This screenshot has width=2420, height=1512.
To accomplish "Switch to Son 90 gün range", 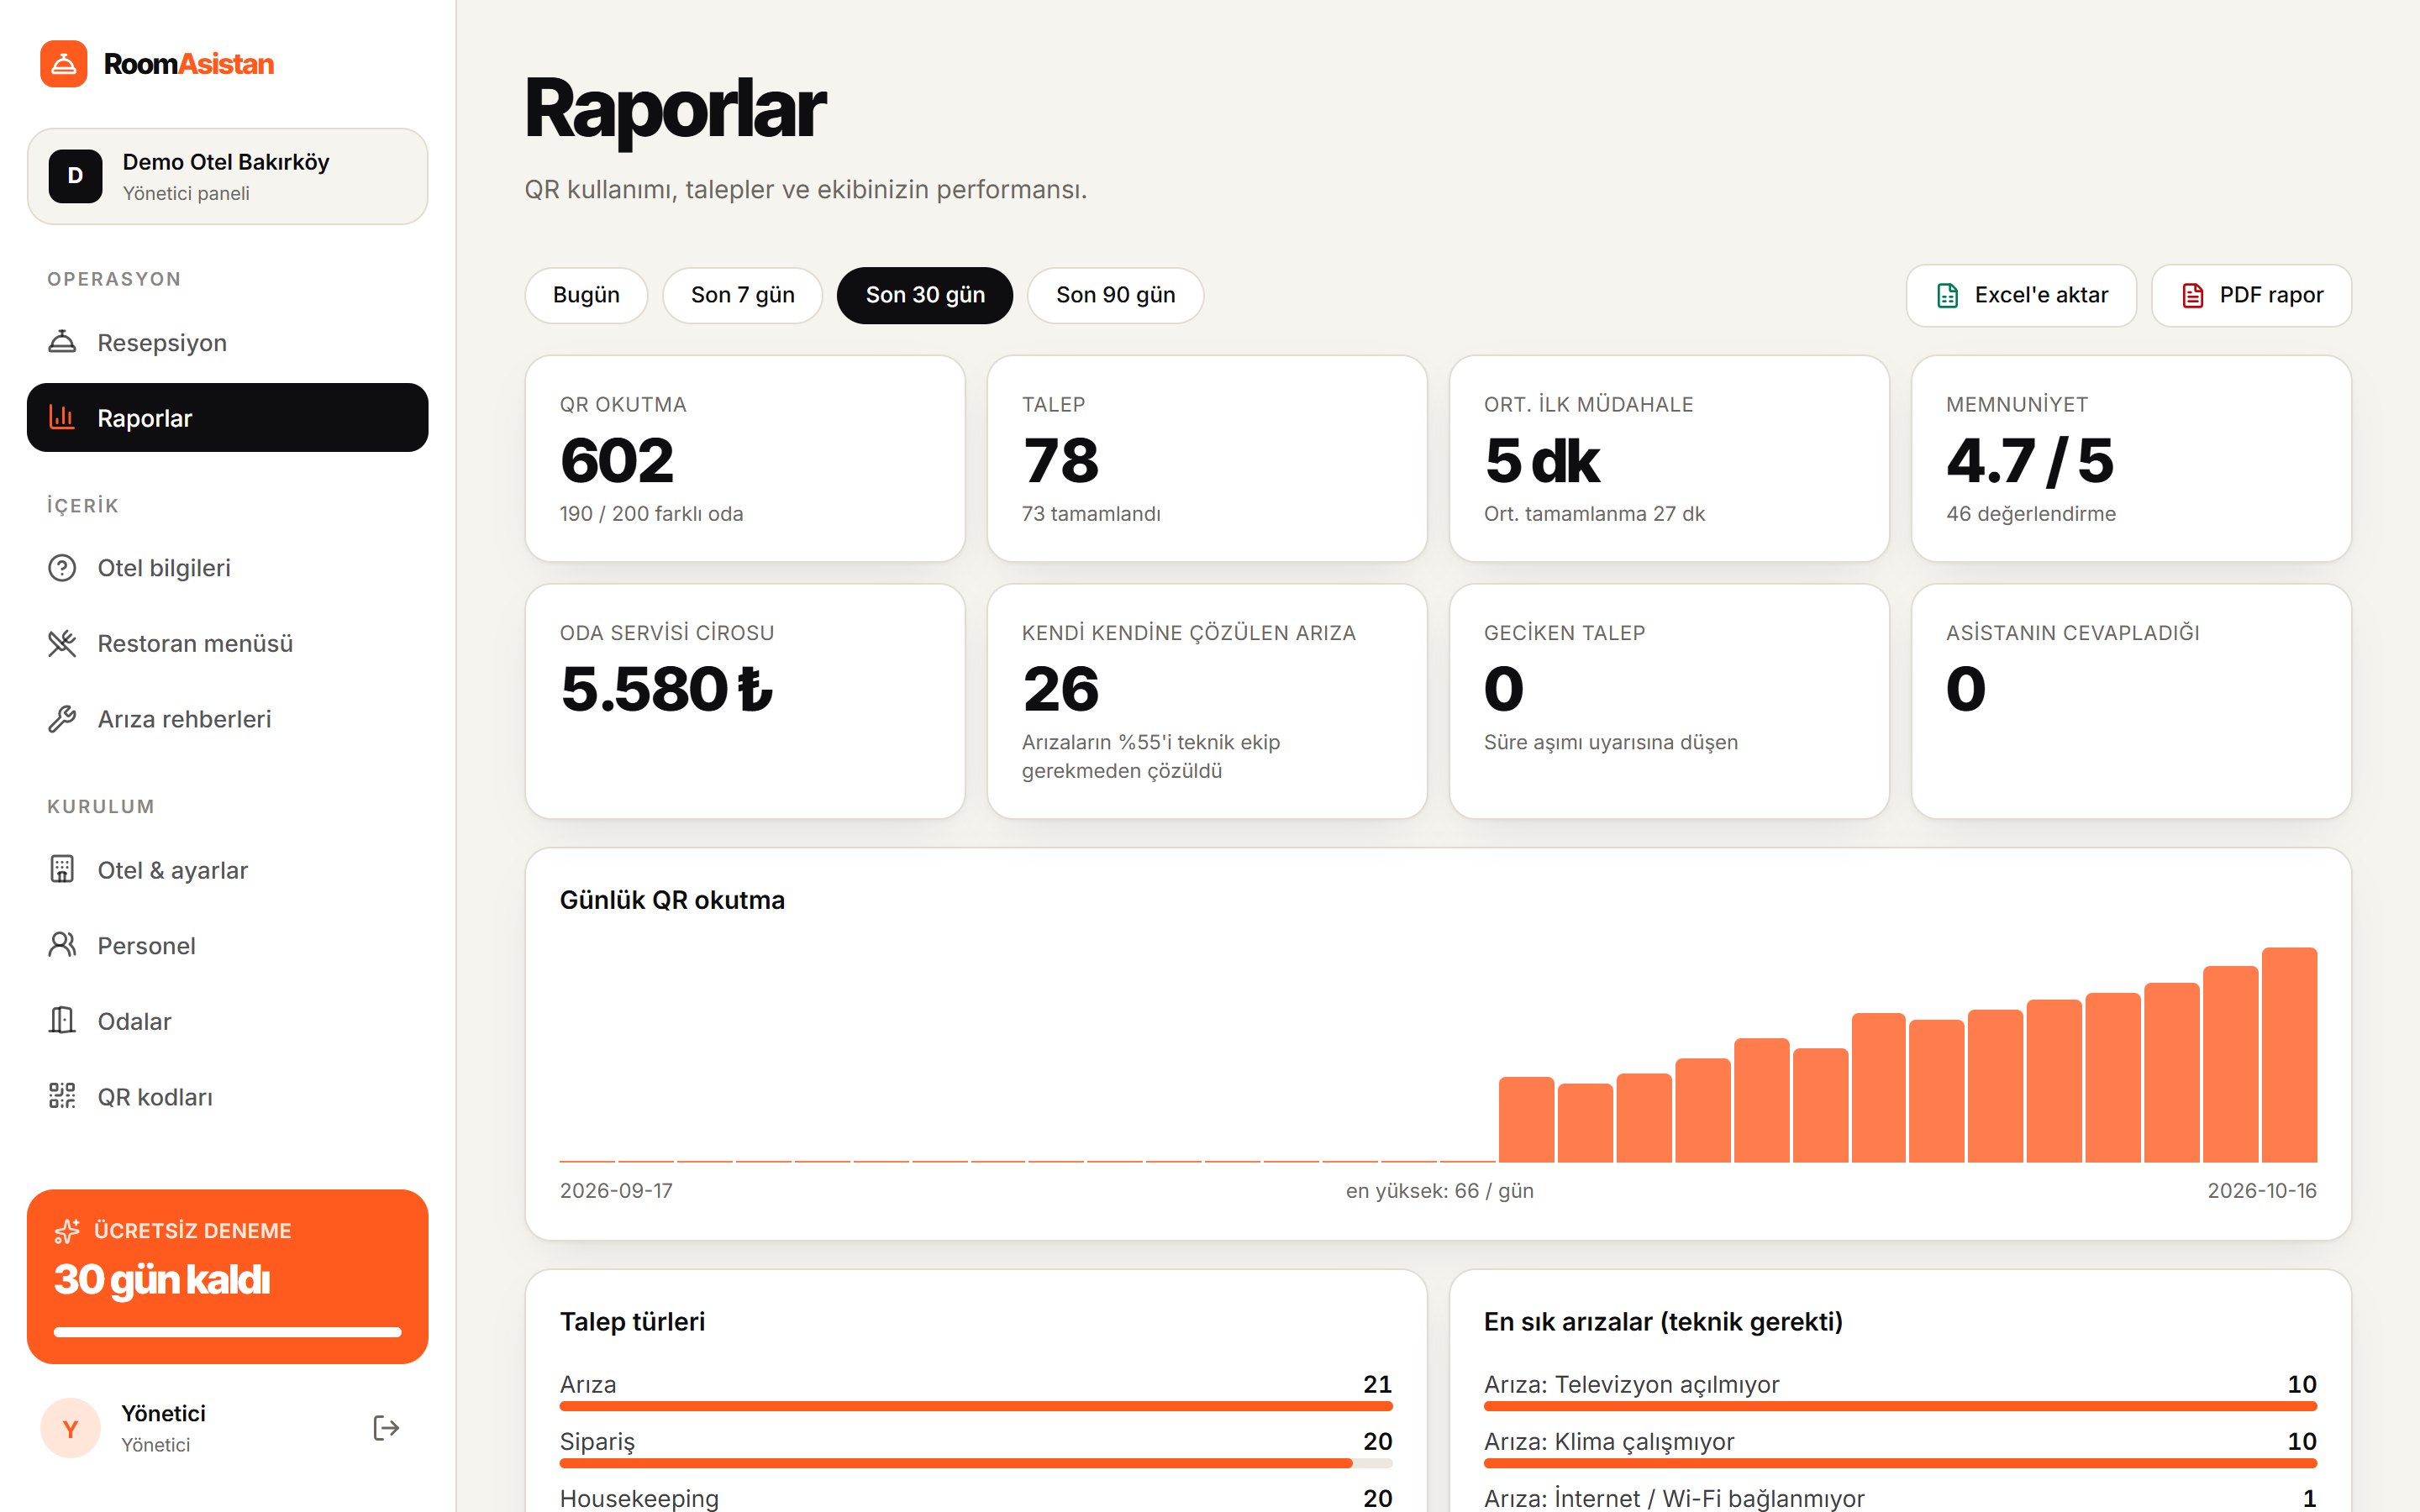I will (1115, 295).
